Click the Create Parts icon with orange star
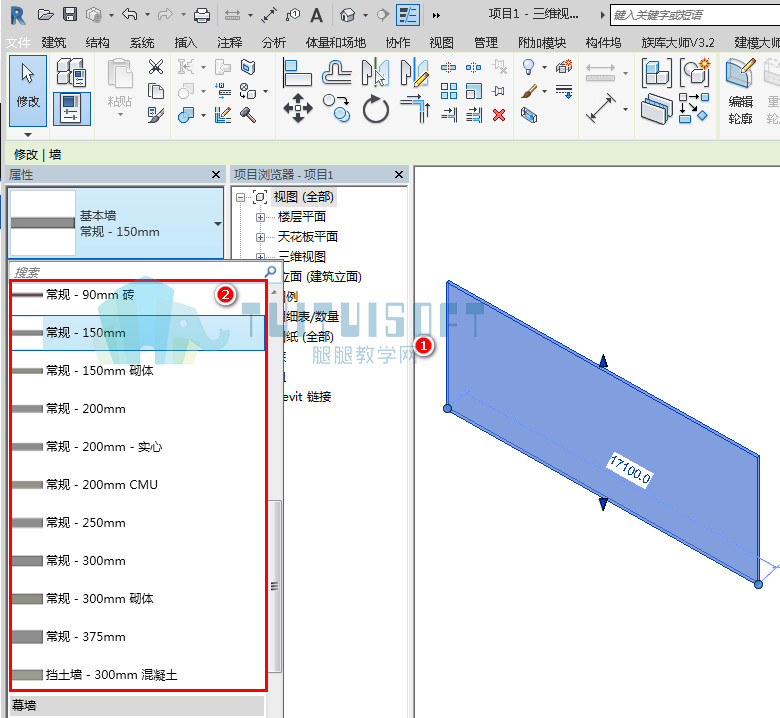Viewport: 780px width, 718px height. click(694, 73)
